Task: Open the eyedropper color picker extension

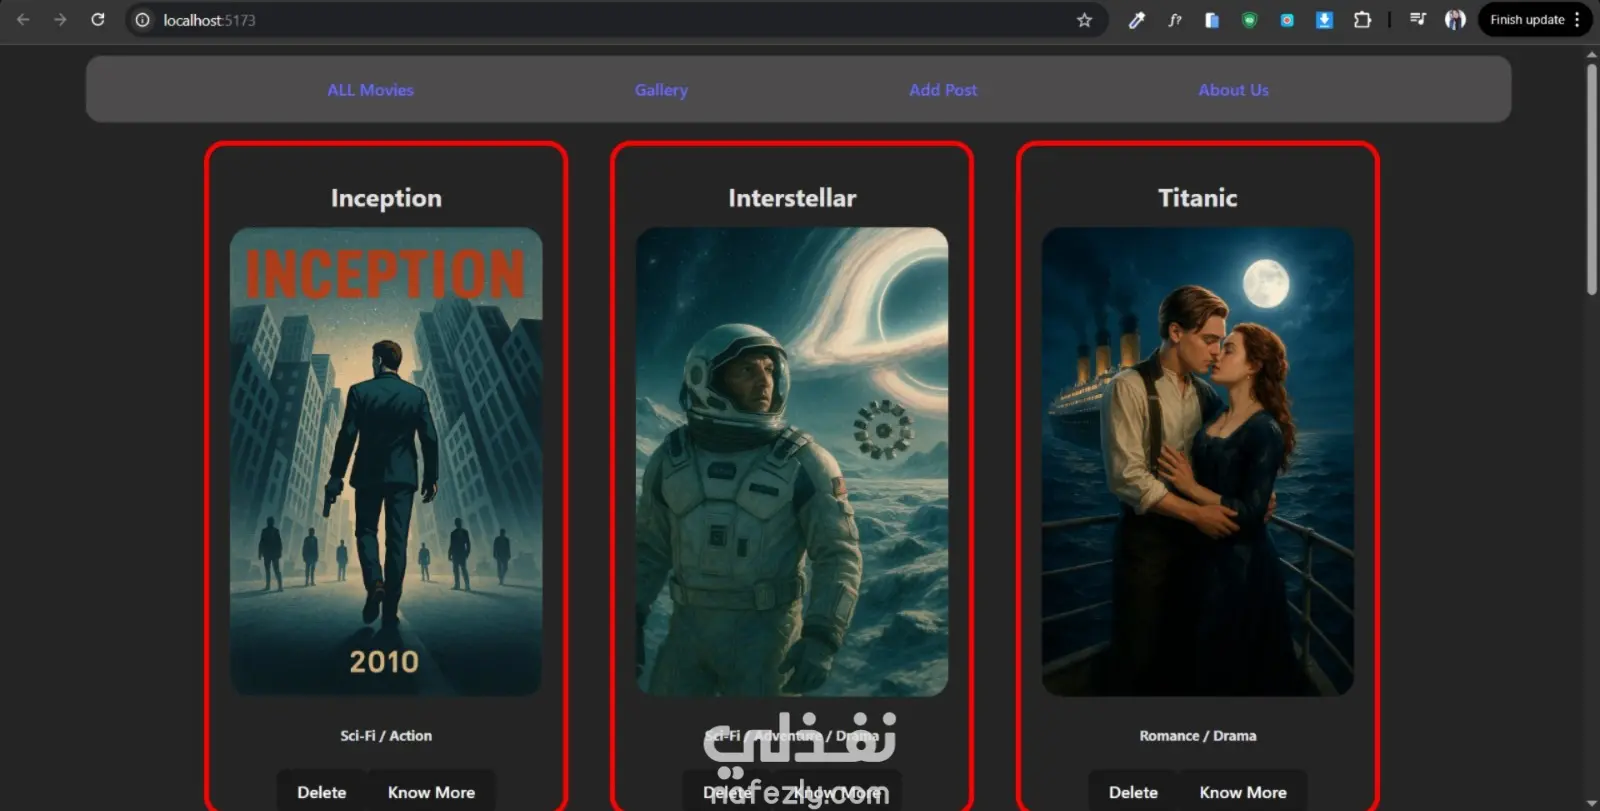Action: (1137, 20)
